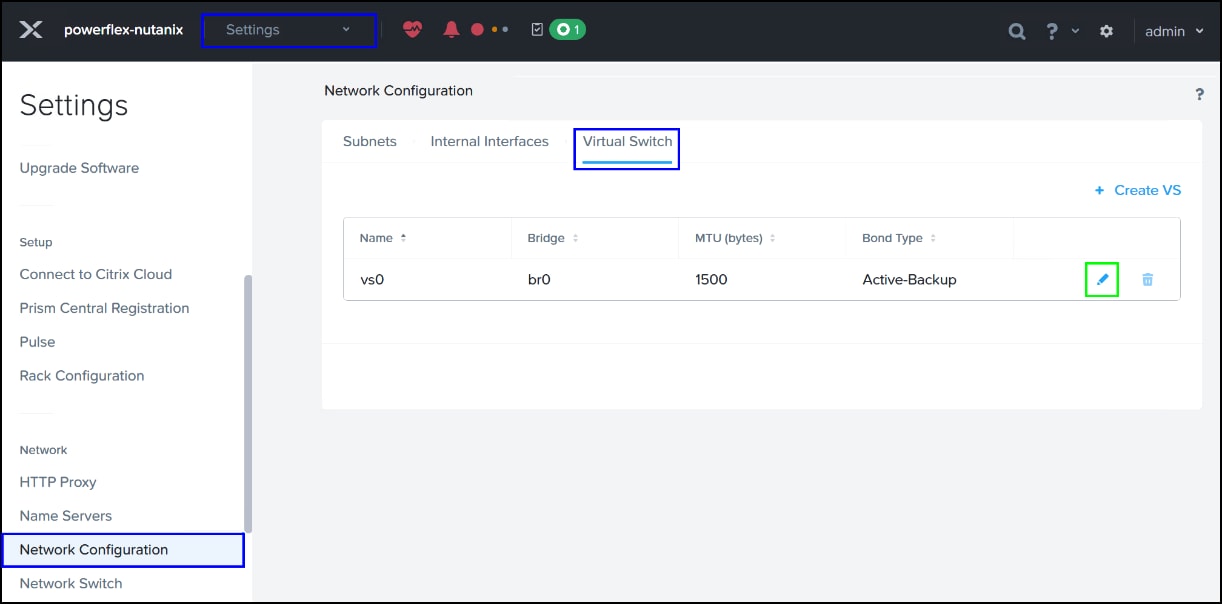Open the settings gear icon
This screenshot has width=1222, height=604.
point(1106,31)
